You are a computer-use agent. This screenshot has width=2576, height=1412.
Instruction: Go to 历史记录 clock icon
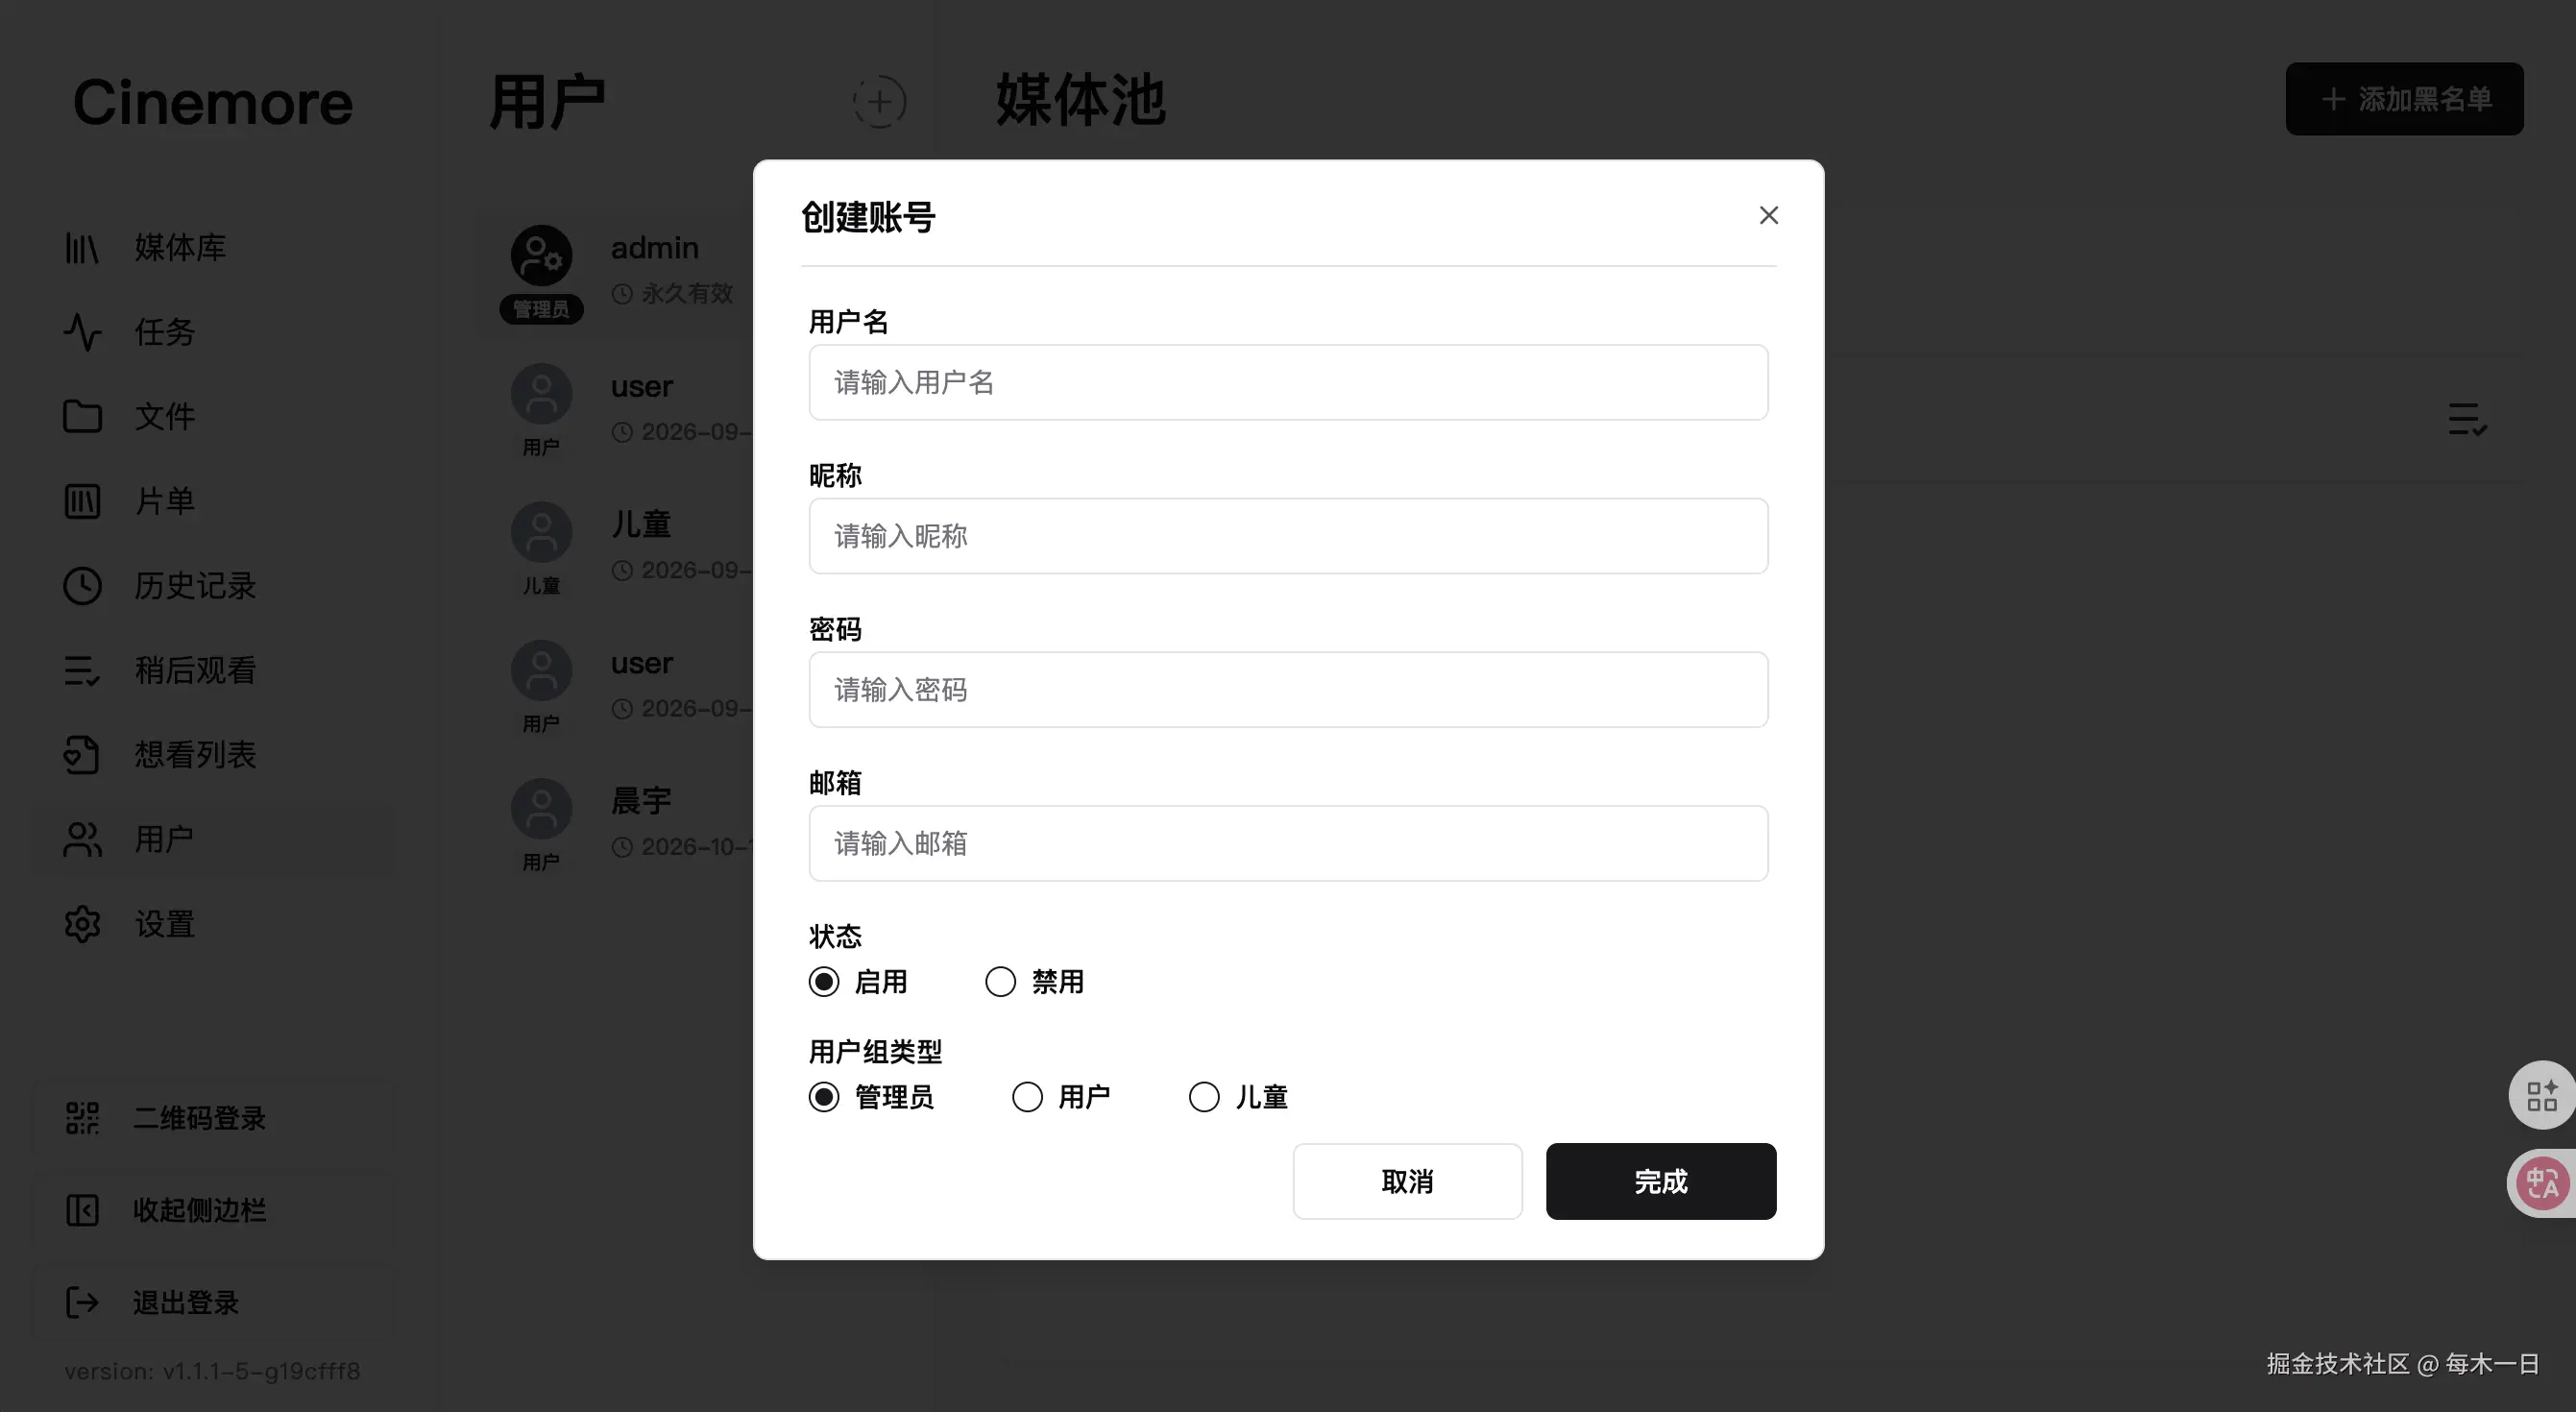82,586
